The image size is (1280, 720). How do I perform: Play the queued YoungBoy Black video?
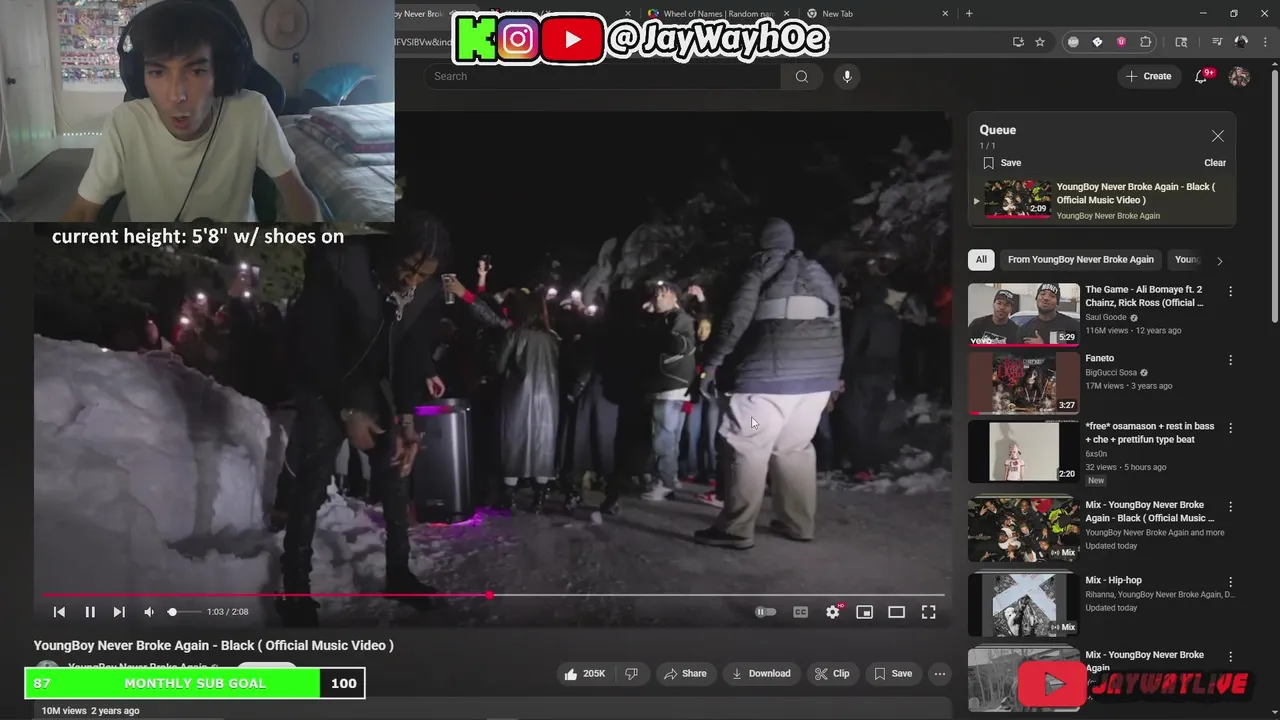tap(1102, 200)
